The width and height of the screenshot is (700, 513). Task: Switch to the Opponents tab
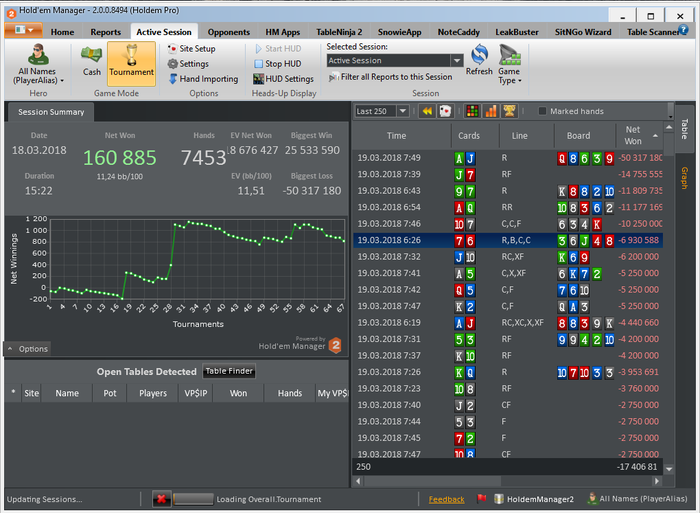click(229, 32)
